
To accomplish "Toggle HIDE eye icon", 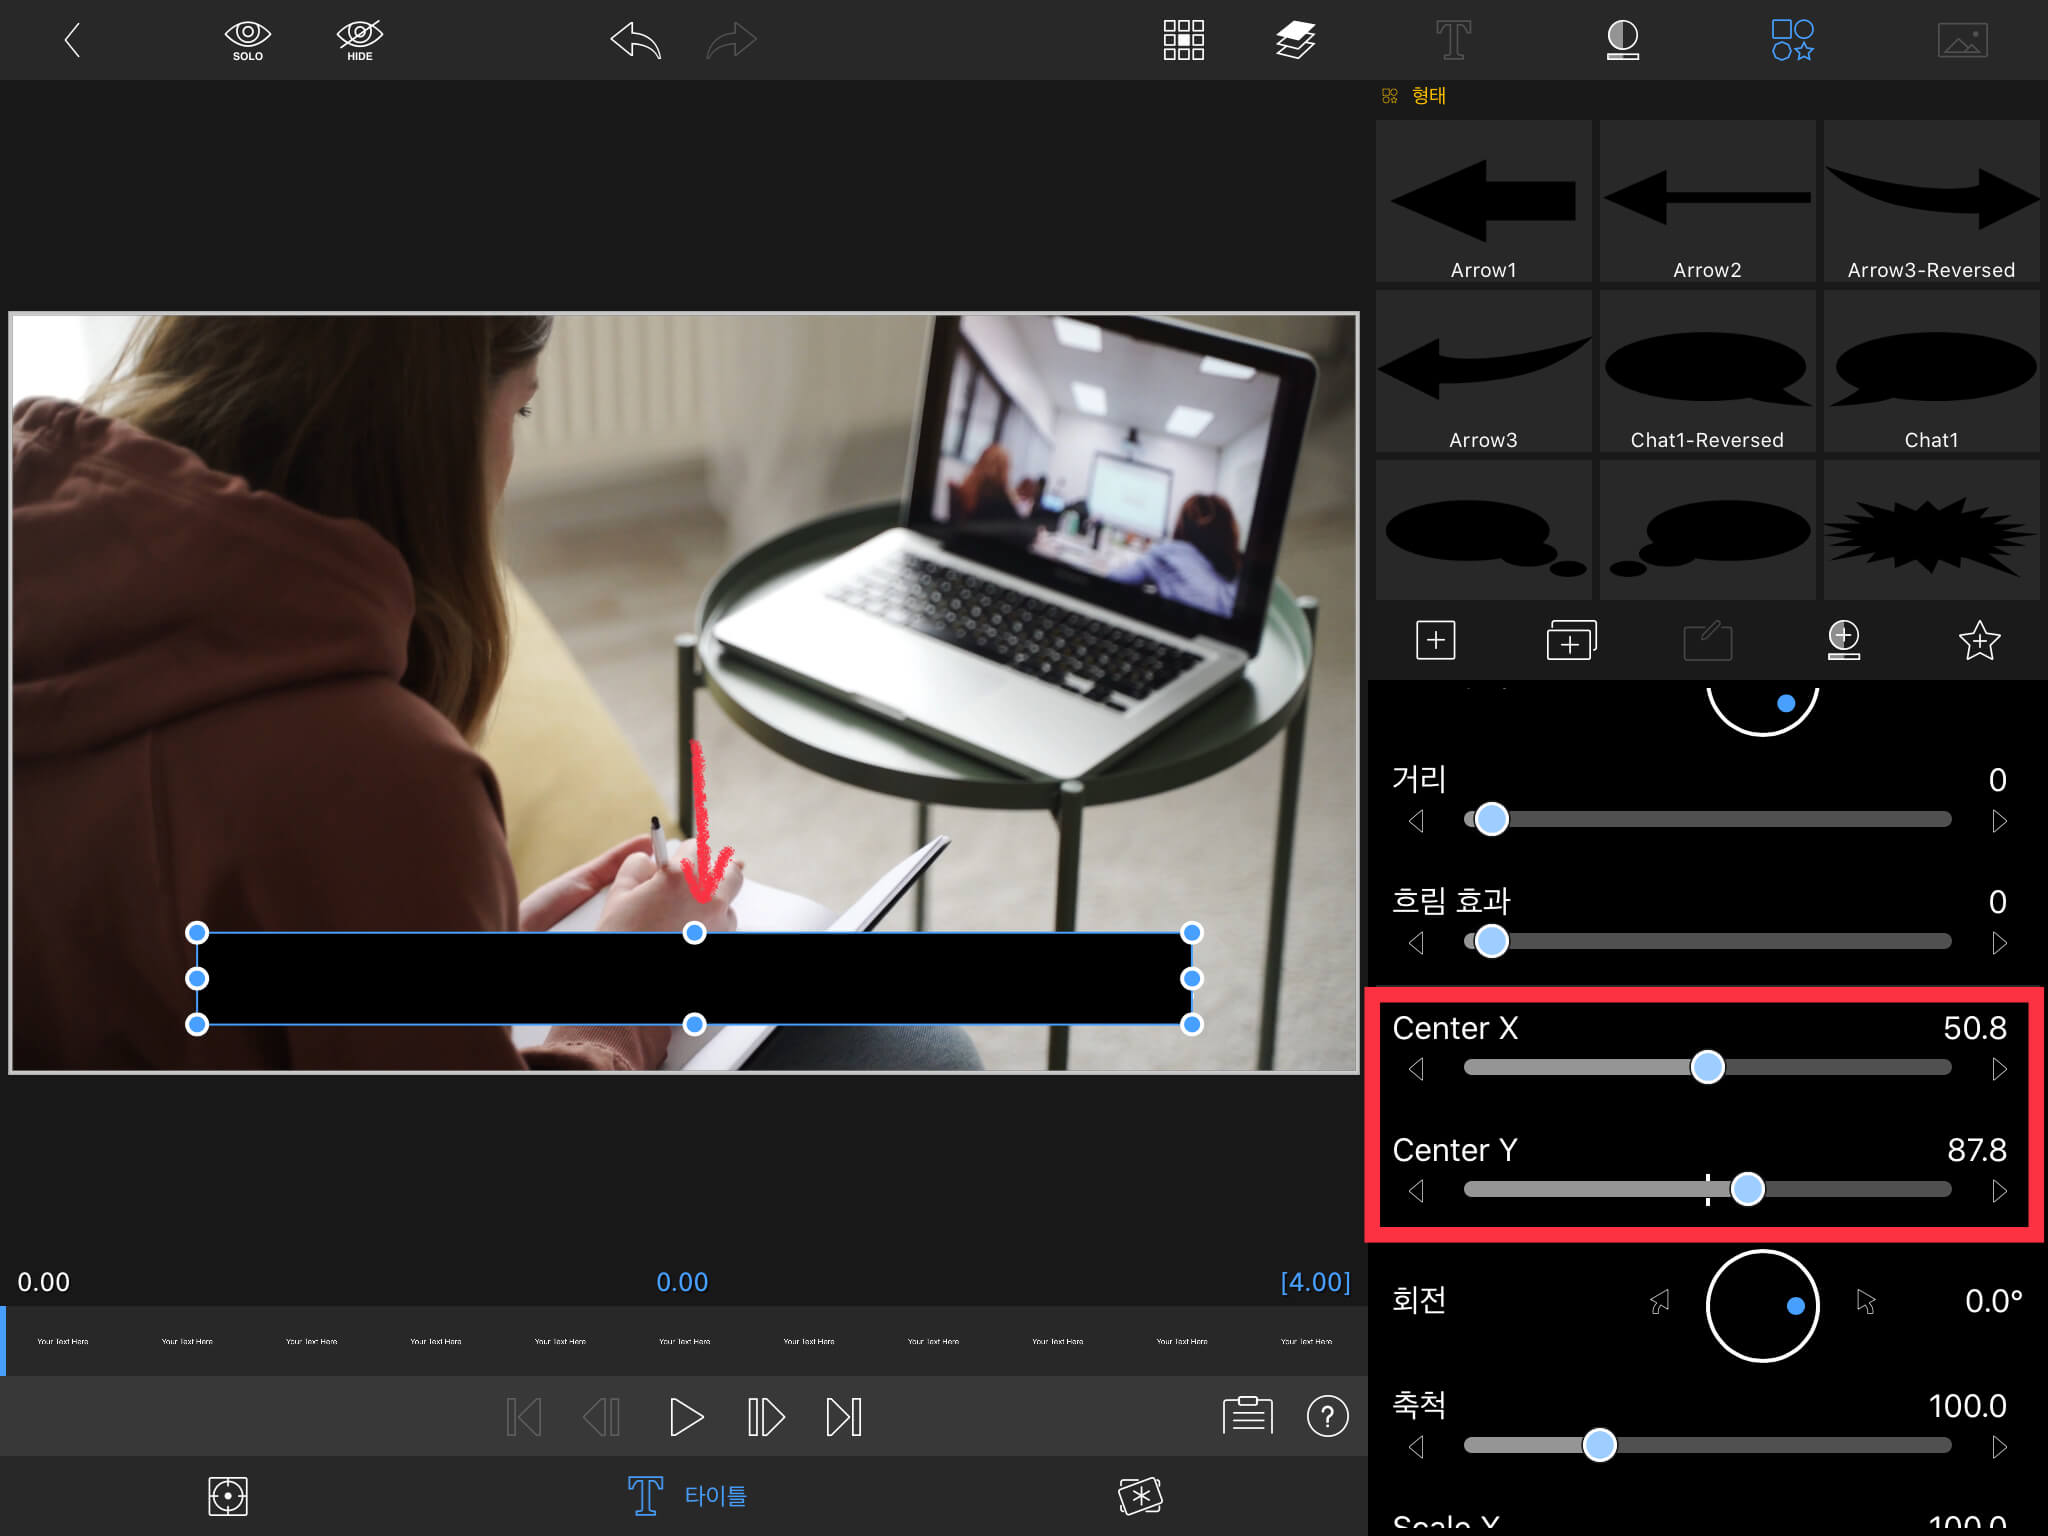I will coord(360,40).
